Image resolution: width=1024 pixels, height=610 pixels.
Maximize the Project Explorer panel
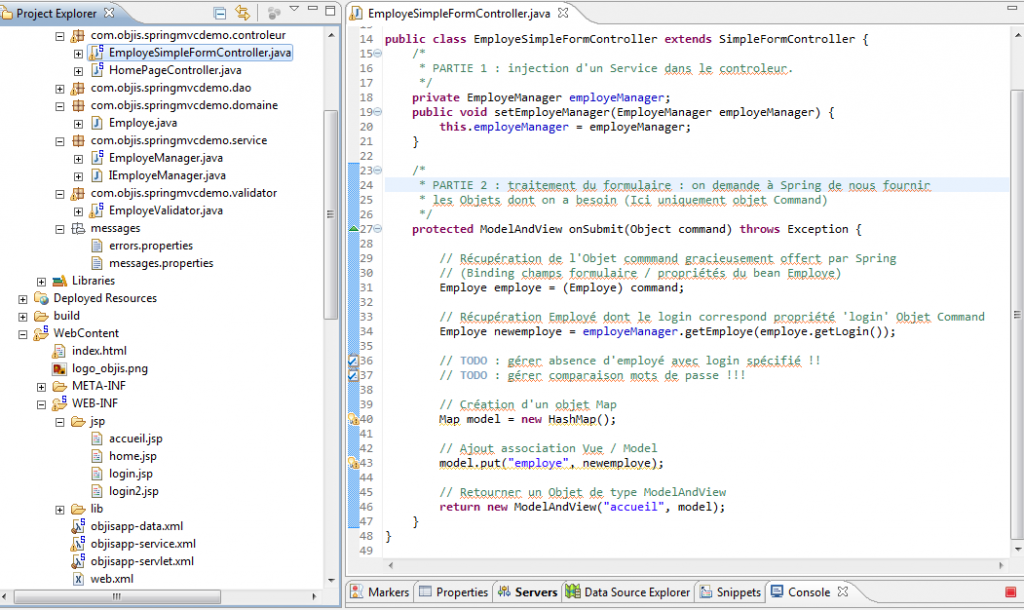[330, 10]
